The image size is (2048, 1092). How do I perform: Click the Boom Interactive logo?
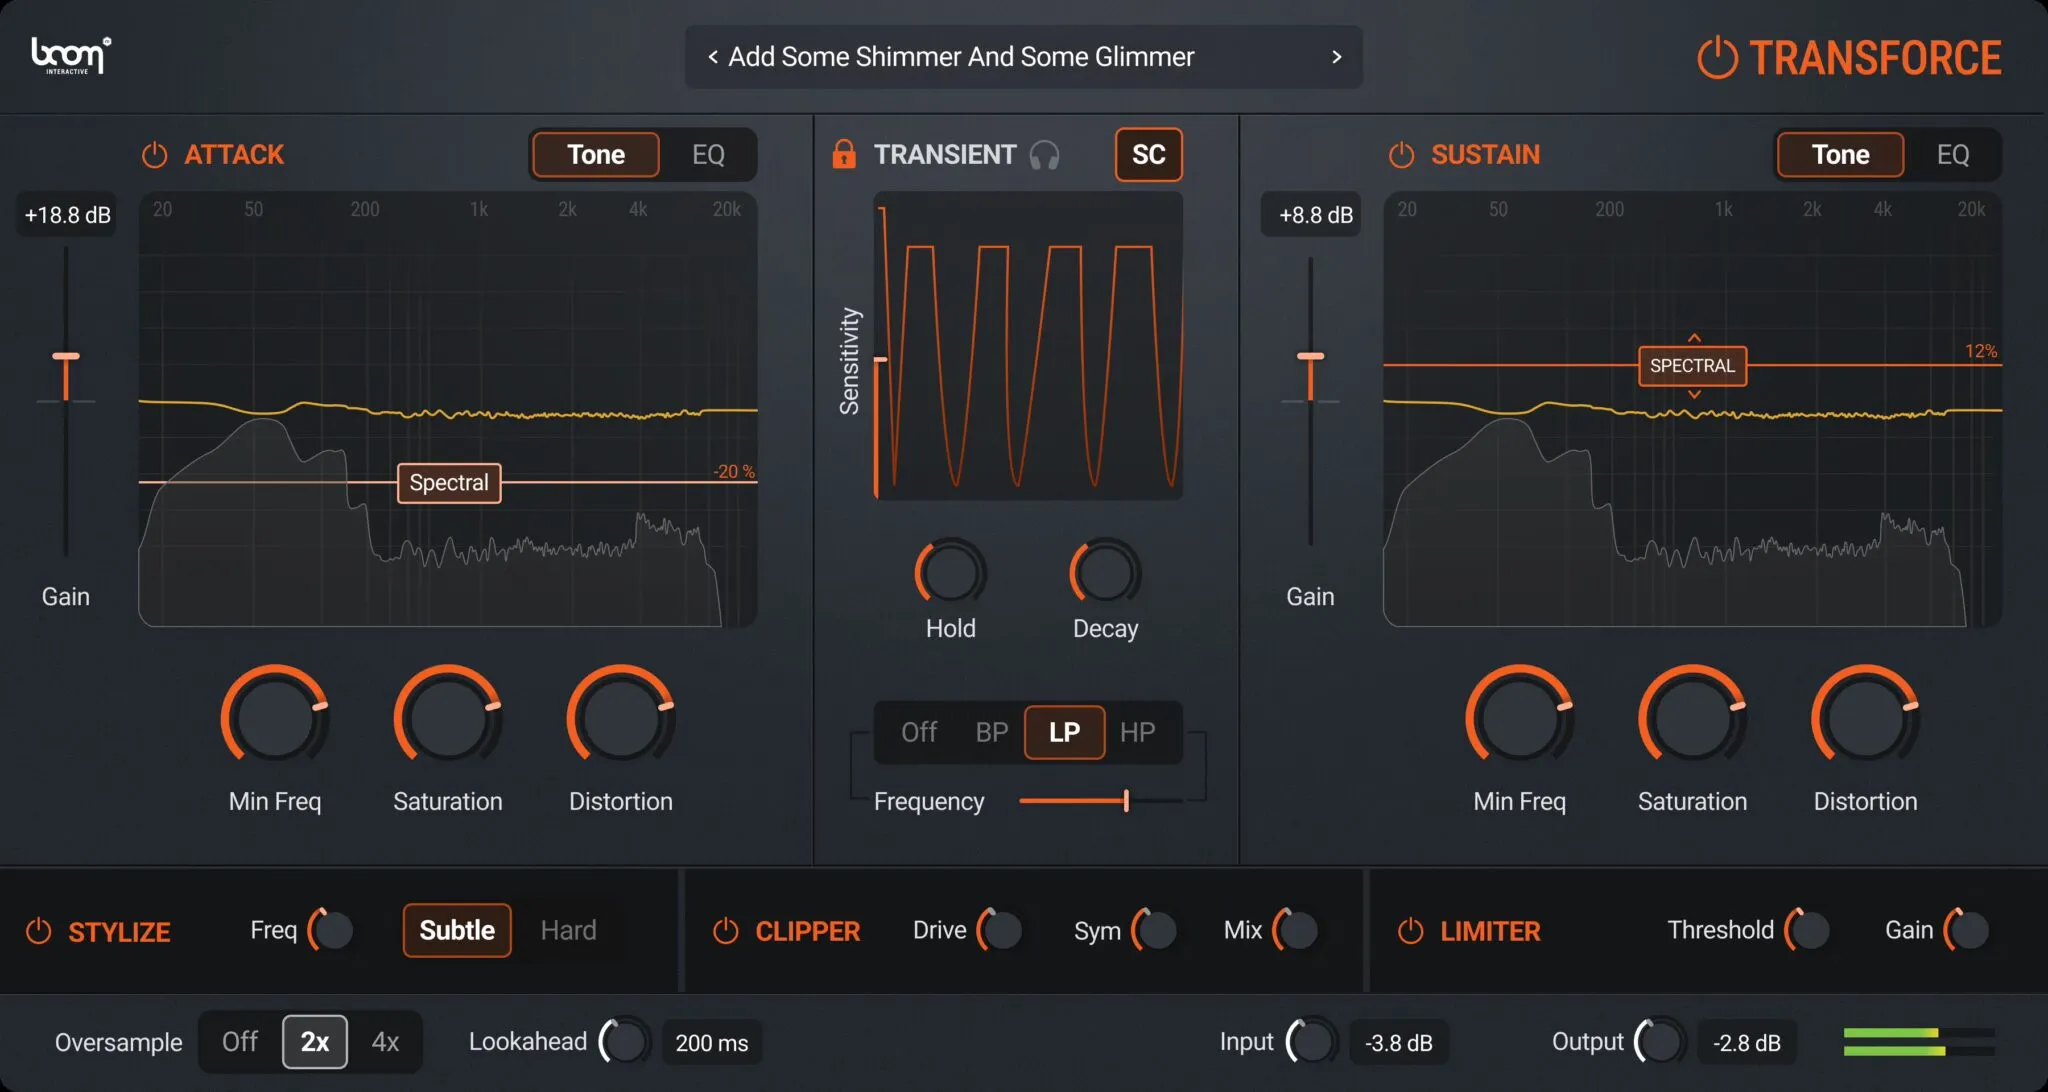pos(71,55)
